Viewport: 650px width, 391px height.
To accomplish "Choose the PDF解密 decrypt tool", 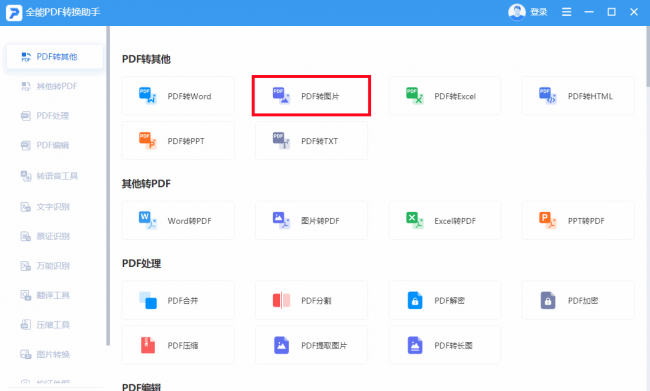I will point(445,300).
